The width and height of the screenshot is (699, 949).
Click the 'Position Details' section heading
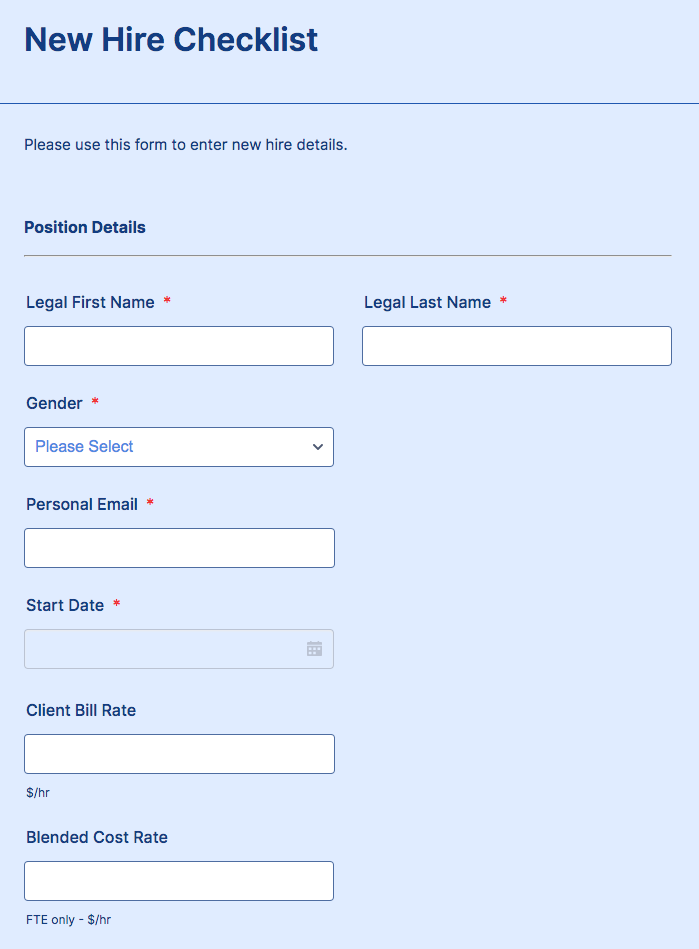coord(85,227)
